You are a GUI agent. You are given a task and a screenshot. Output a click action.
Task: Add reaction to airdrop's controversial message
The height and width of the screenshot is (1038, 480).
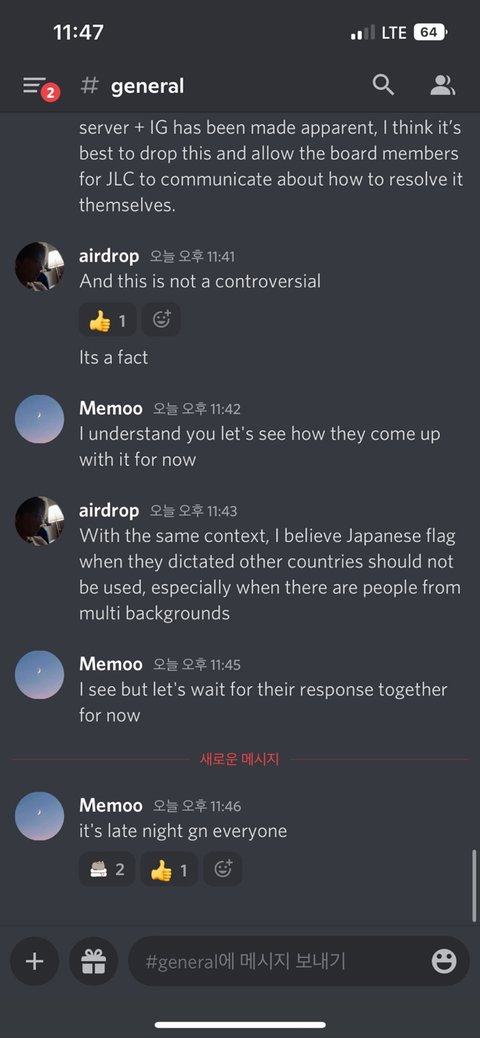click(161, 320)
